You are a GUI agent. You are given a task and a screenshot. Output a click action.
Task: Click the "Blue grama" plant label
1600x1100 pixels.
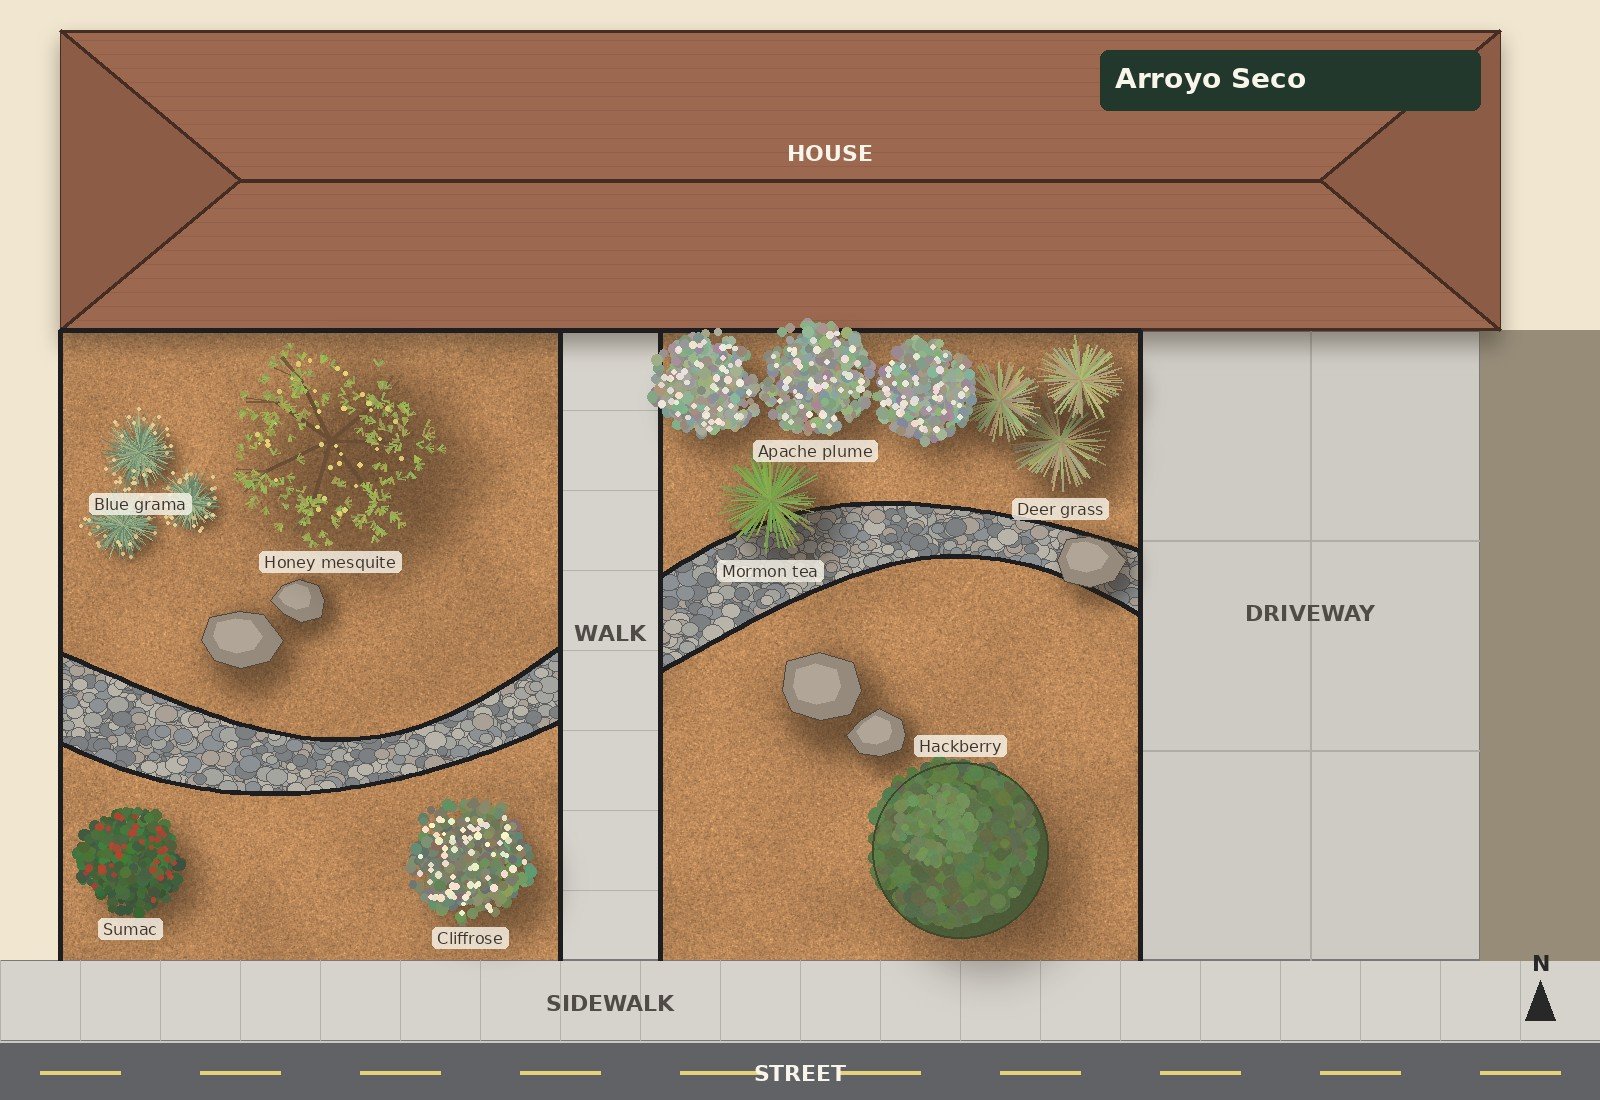click(x=140, y=504)
